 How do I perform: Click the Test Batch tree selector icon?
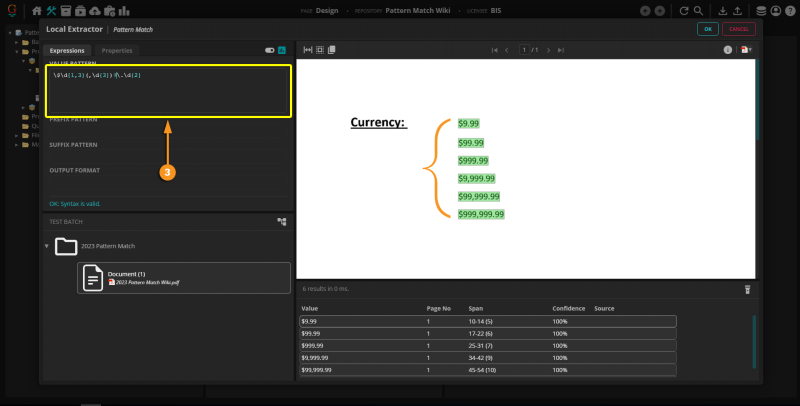pos(282,222)
